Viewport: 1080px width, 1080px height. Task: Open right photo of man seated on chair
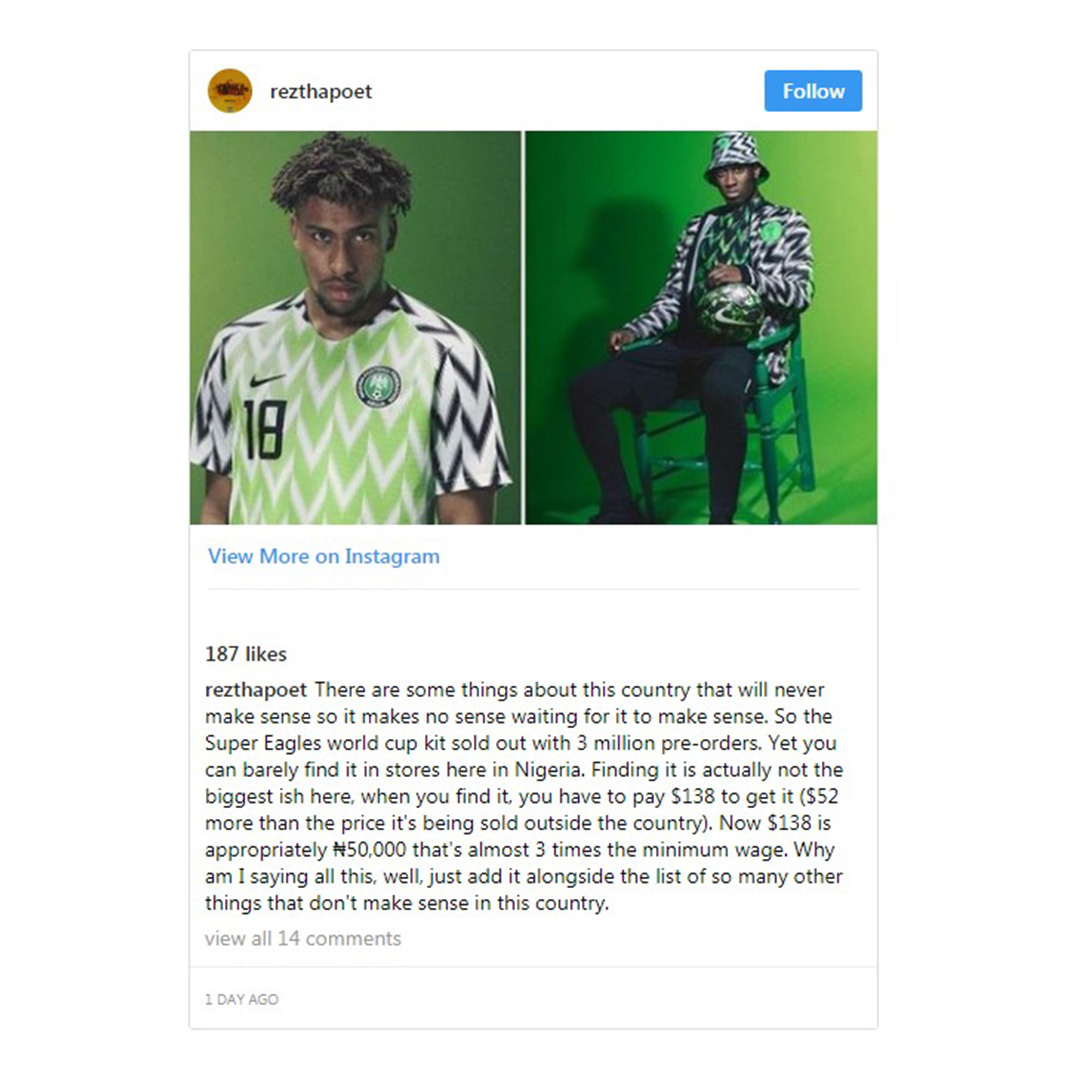pyautogui.click(x=701, y=328)
